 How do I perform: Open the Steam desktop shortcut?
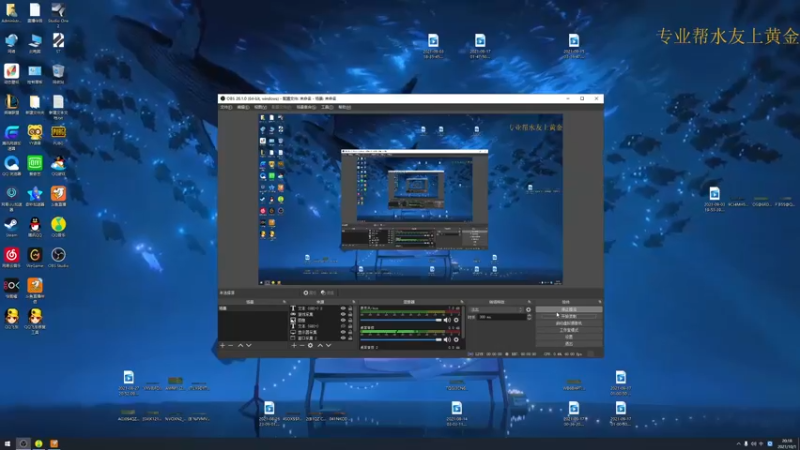11,225
